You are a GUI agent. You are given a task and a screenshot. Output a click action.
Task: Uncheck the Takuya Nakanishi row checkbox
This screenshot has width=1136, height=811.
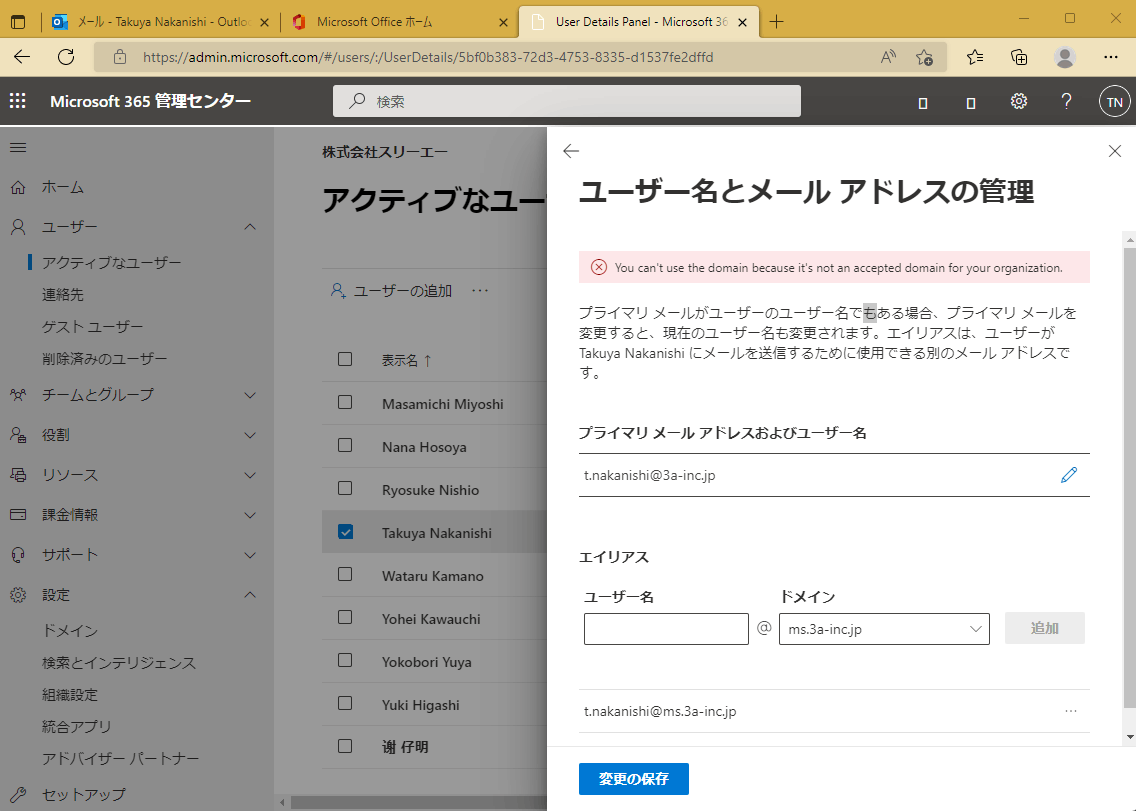coord(346,532)
